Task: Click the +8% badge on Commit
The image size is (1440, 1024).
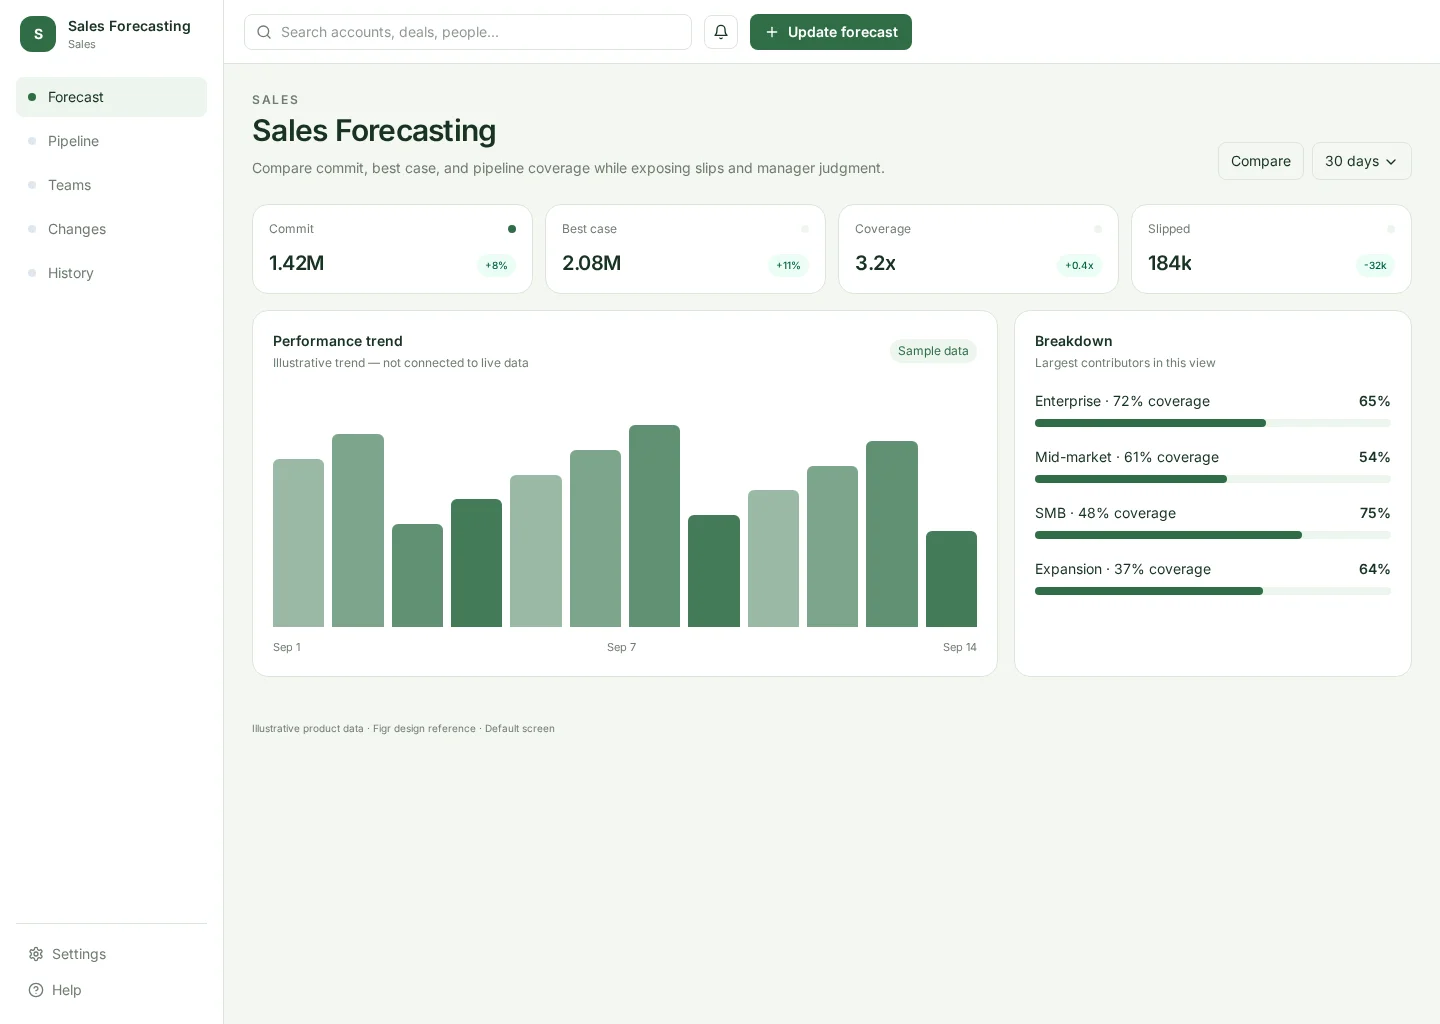Action: [x=496, y=265]
